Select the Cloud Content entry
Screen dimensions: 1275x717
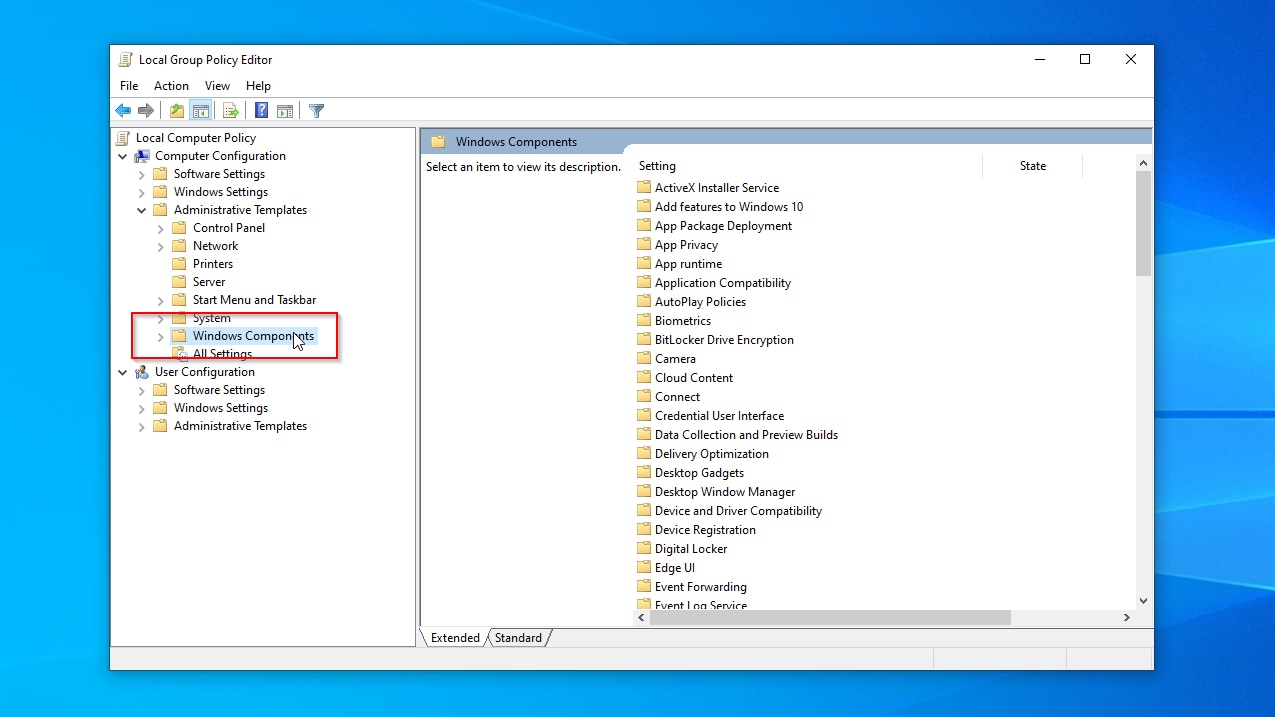(694, 377)
